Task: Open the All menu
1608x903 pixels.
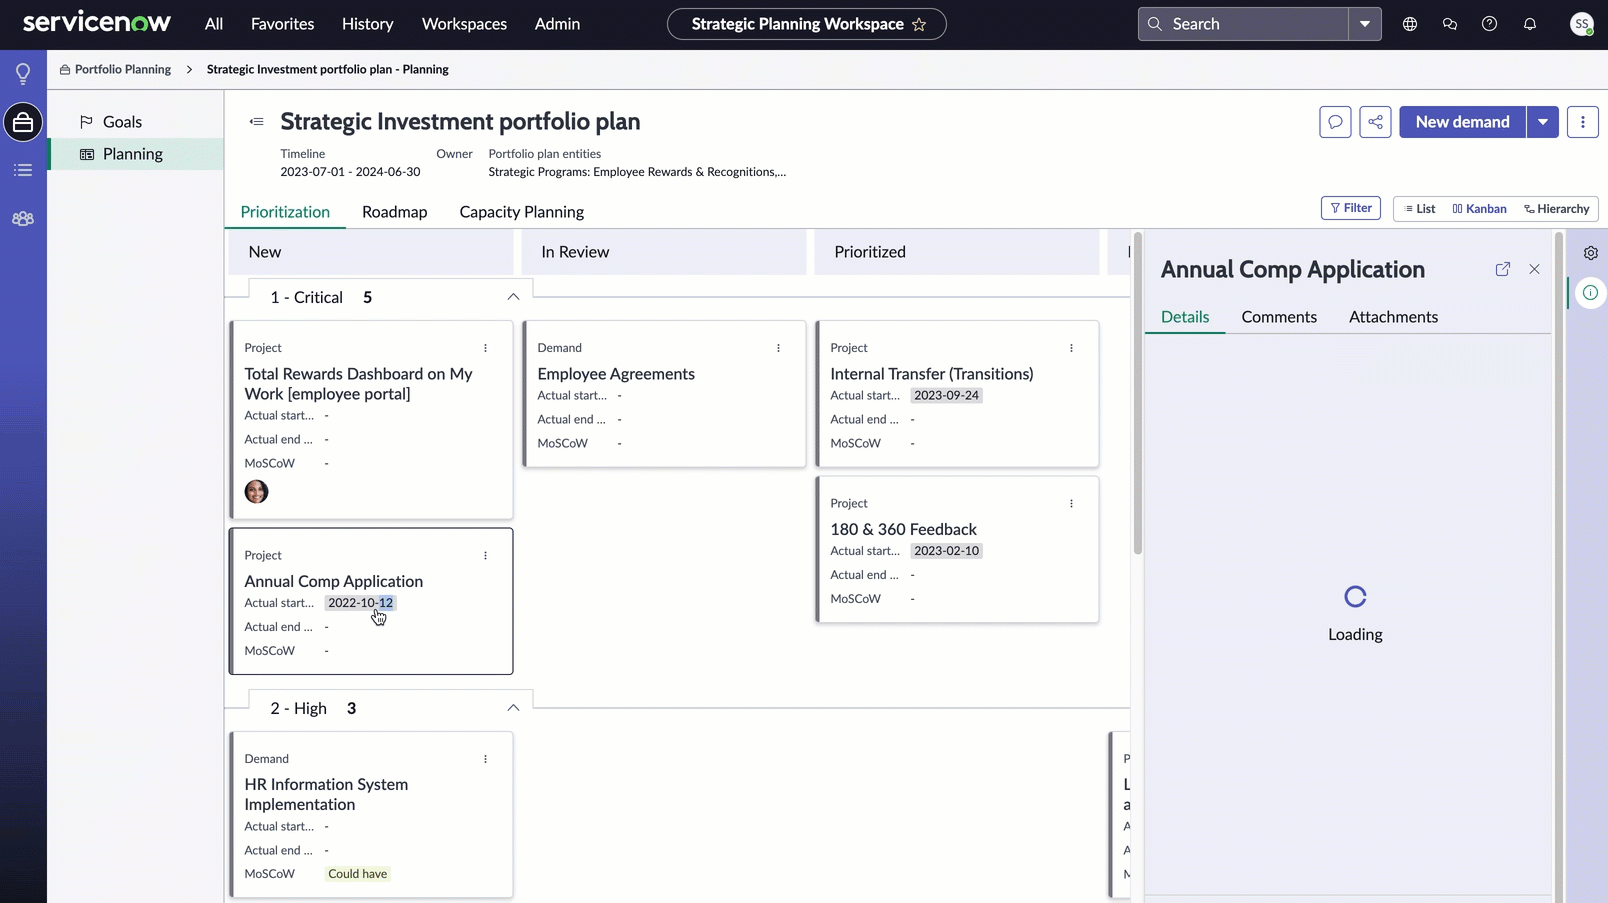Action: click(x=214, y=24)
